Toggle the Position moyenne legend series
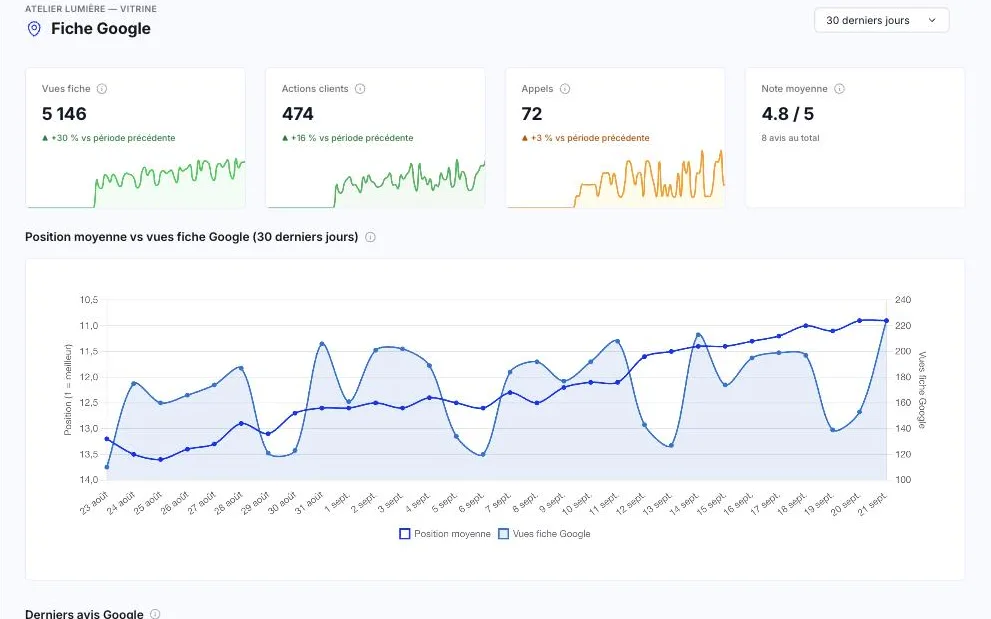Image resolution: width=991 pixels, height=619 pixels. coord(445,534)
